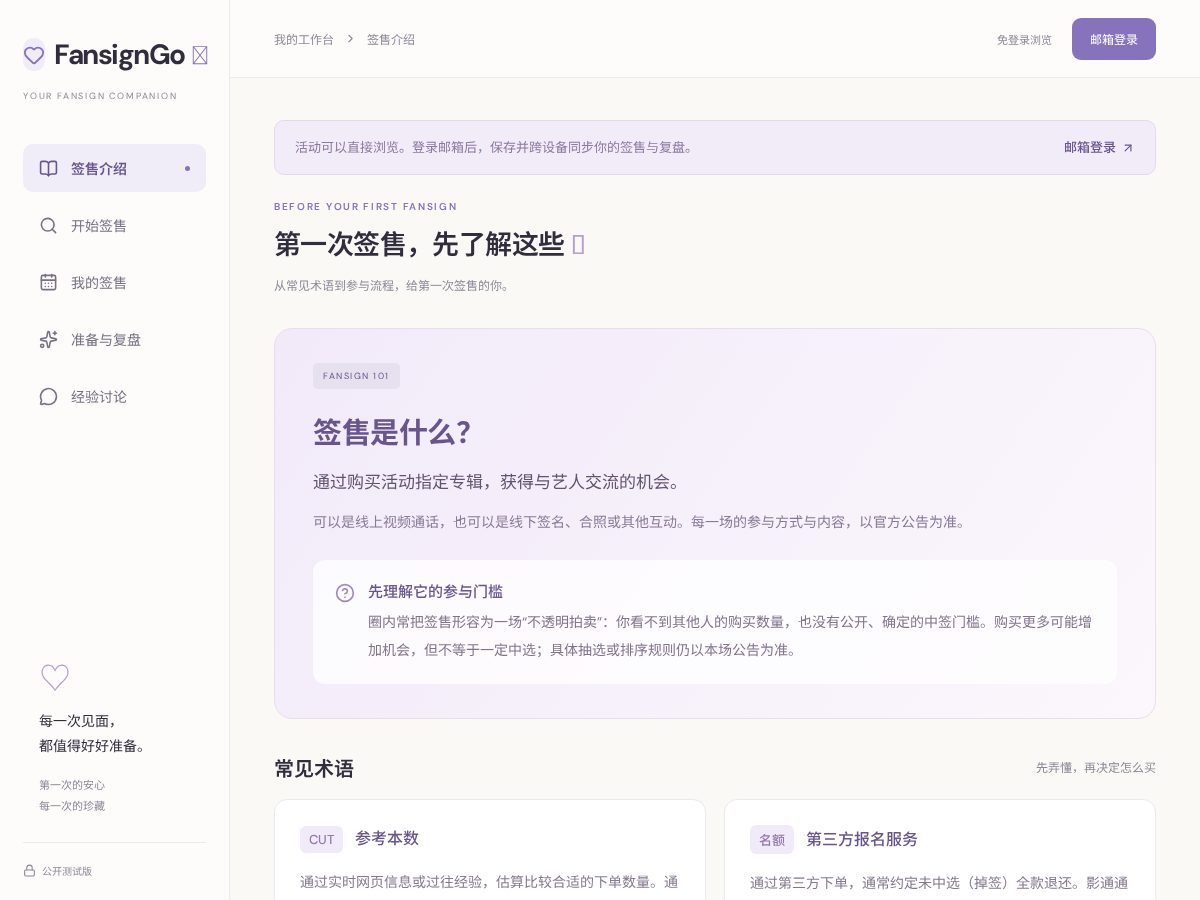1200x900 pixels.
Task: Click the FansignGo brand title text
Action: [120, 55]
